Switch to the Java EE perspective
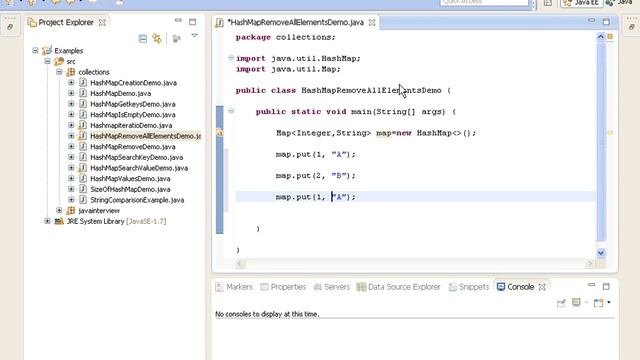640x360 pixels. point(581,3)
